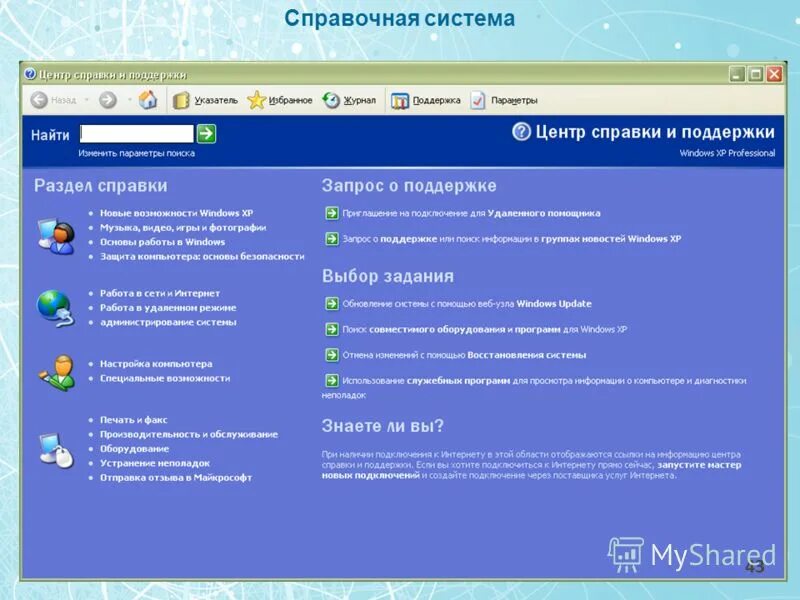This screenshot has height=600, width=800.
Task: Click green arrow beside Восстановления системы
Action: (x=332, y=355)
